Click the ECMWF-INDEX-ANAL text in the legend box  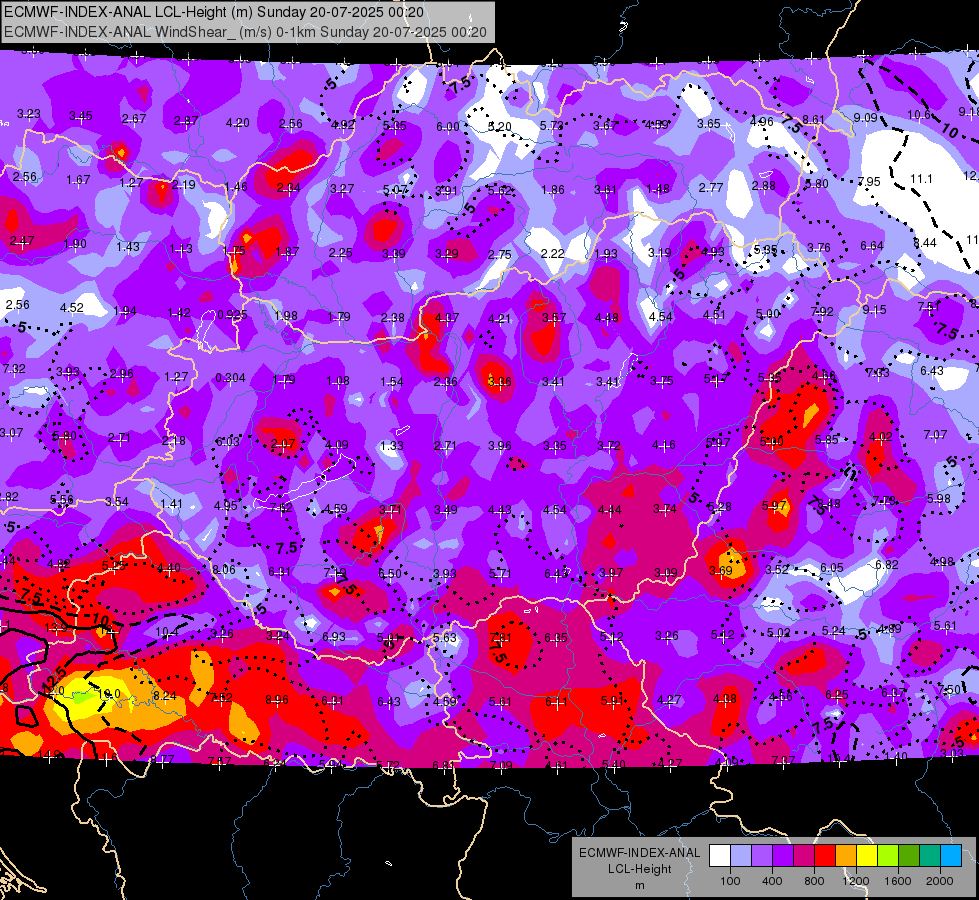[639, 853]
